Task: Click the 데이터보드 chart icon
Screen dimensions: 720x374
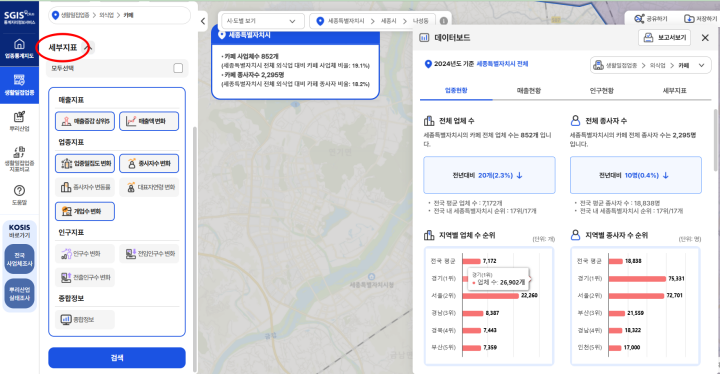Action: click(x=424, y=38)
